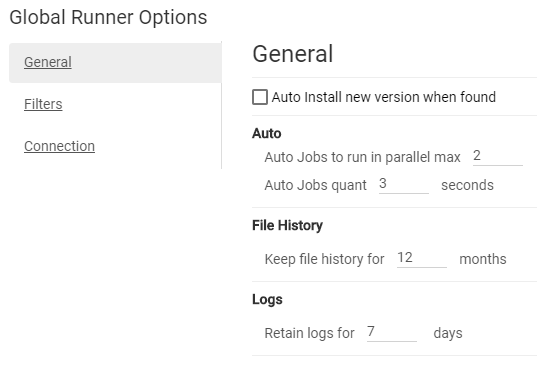Image resolution: width=537 pixels, height=373 pixels.
Task: Edit Auto Jobs parallel max field
Action: tap(498, 156)
